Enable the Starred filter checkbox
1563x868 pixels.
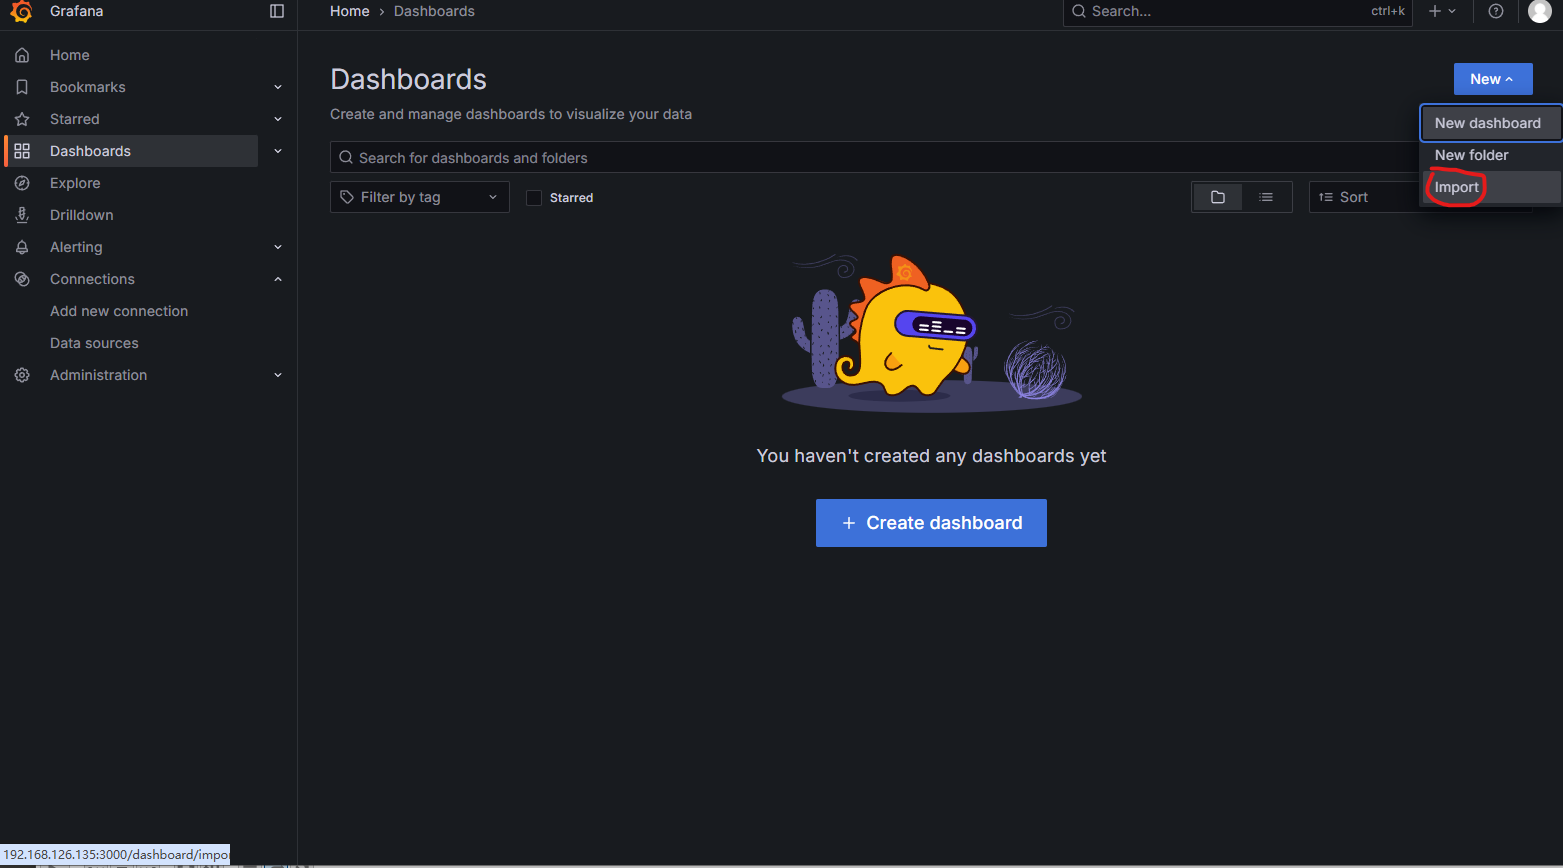click(x=534, y=198)
